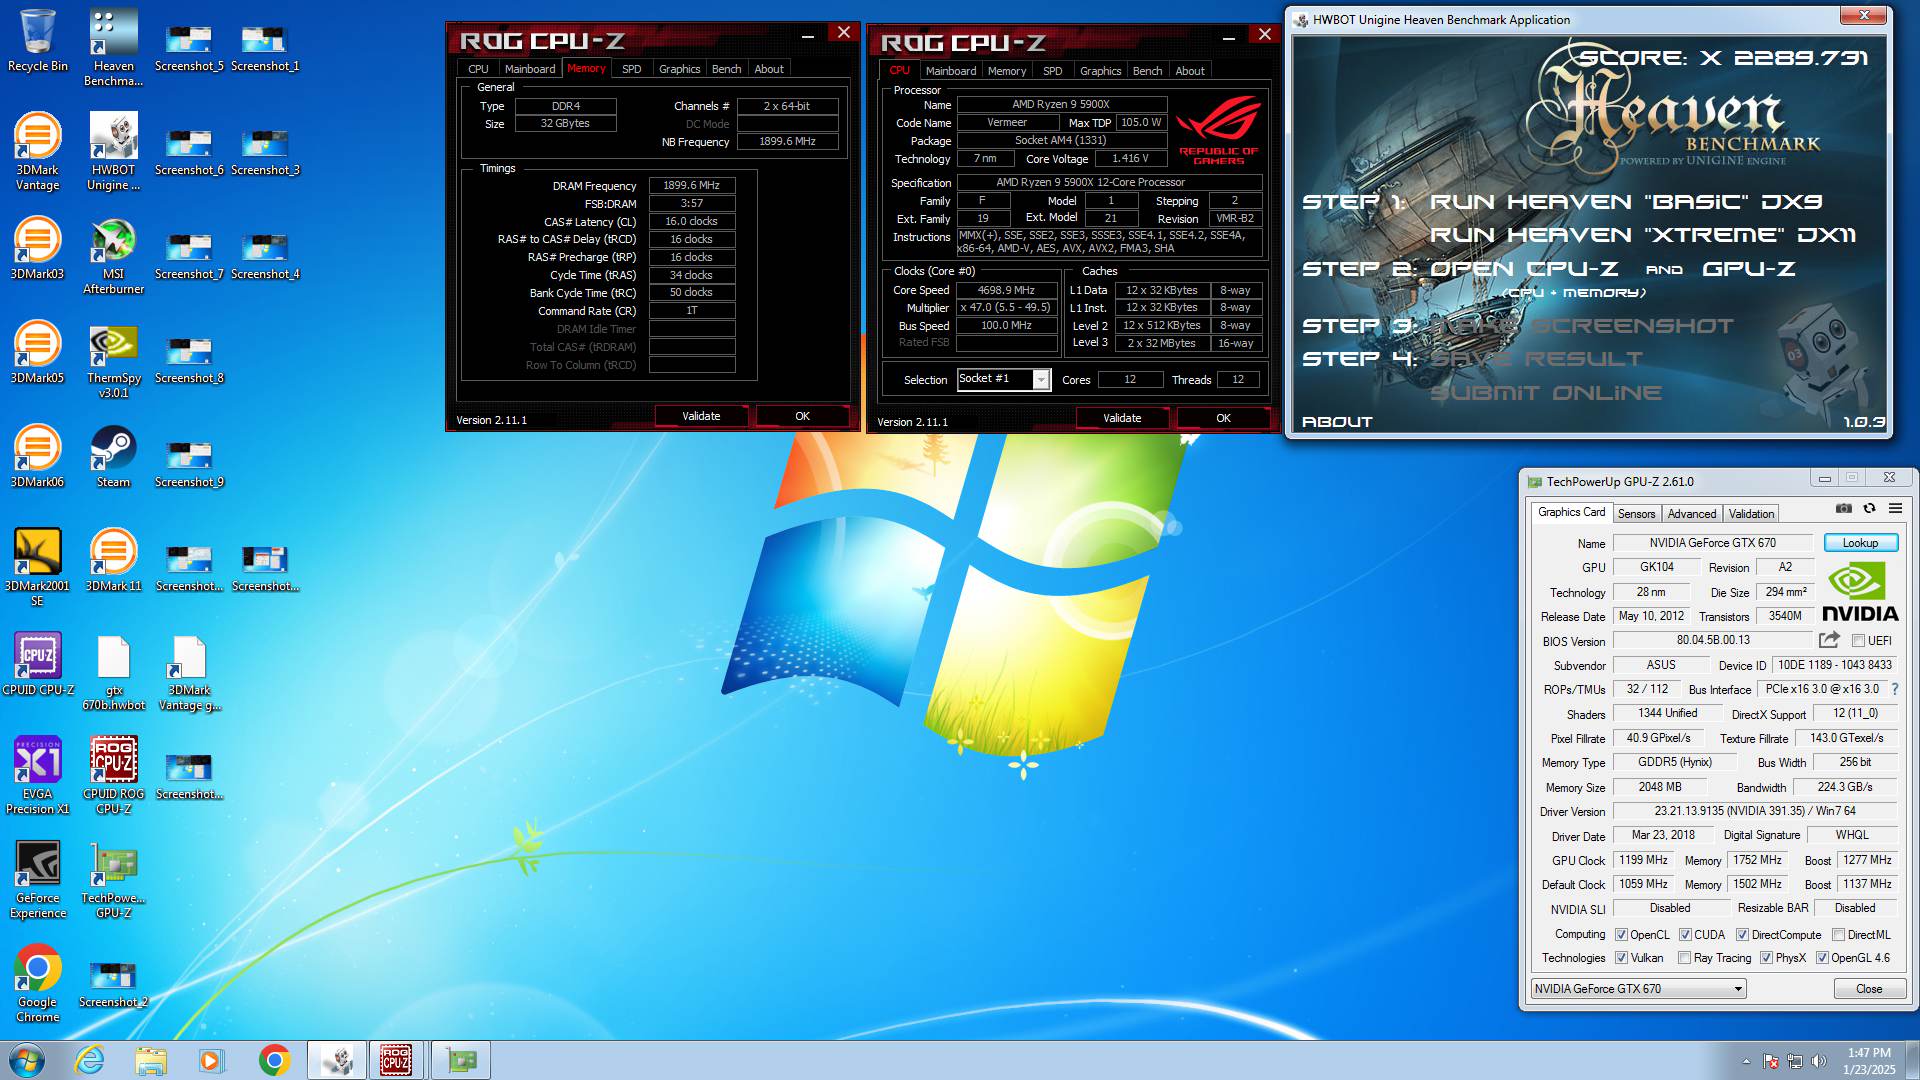
Task: Click Run Heaven Xtreme DX11 link
Action: [x=1643, y=235]
